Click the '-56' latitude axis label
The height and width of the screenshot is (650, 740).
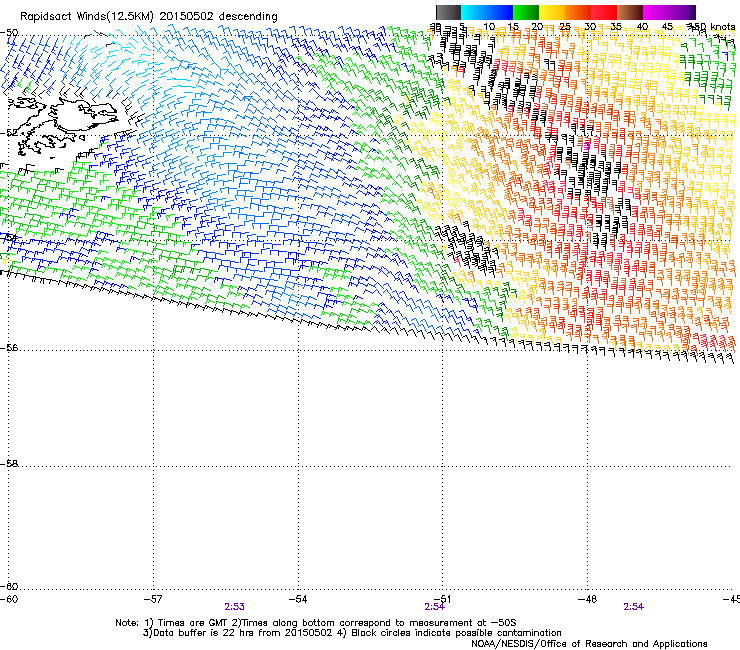(x=9, y=348)
